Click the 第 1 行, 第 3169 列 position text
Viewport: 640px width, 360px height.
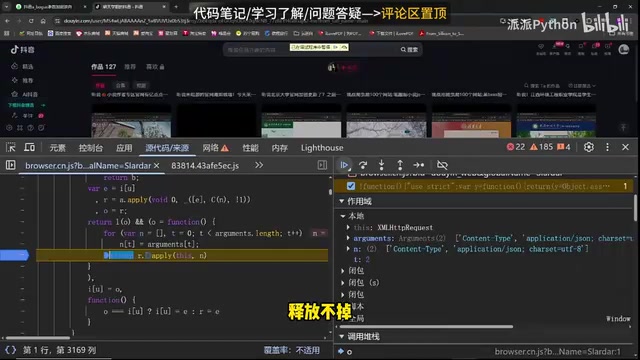60,350
